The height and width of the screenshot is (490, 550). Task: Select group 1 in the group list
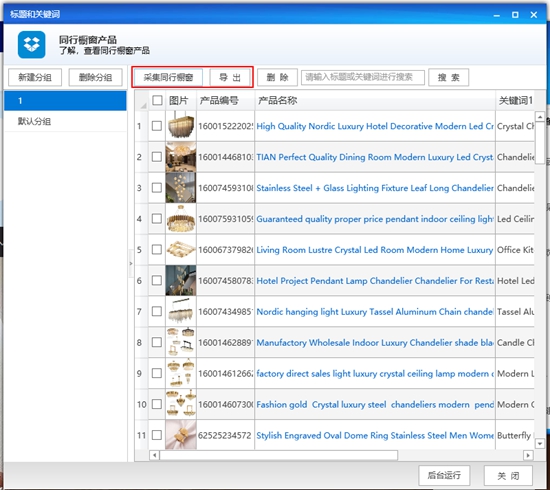coord(65,101)
